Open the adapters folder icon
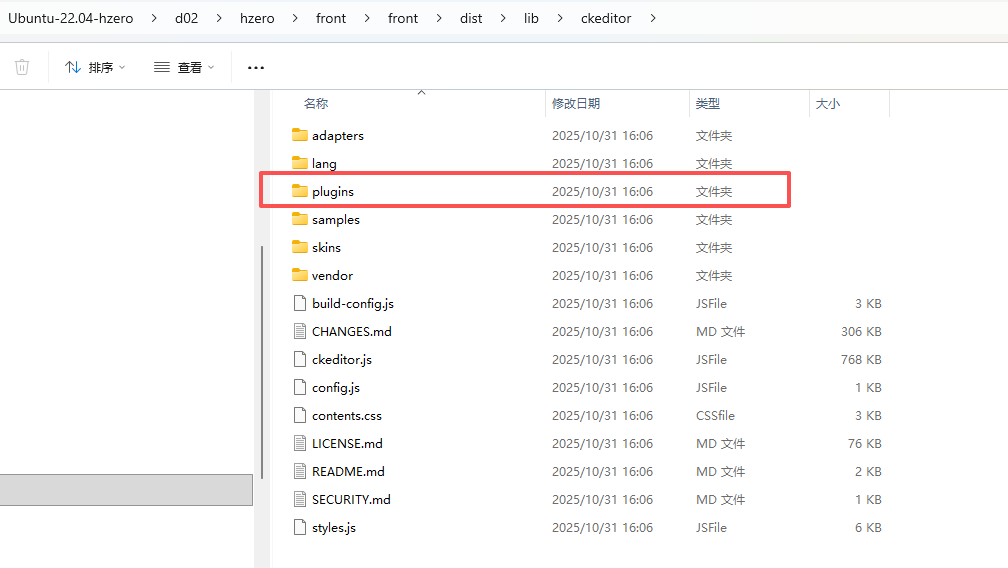The width and height of the screenshot is (1008, 568). pyautogui.click(x=299, y=135)
